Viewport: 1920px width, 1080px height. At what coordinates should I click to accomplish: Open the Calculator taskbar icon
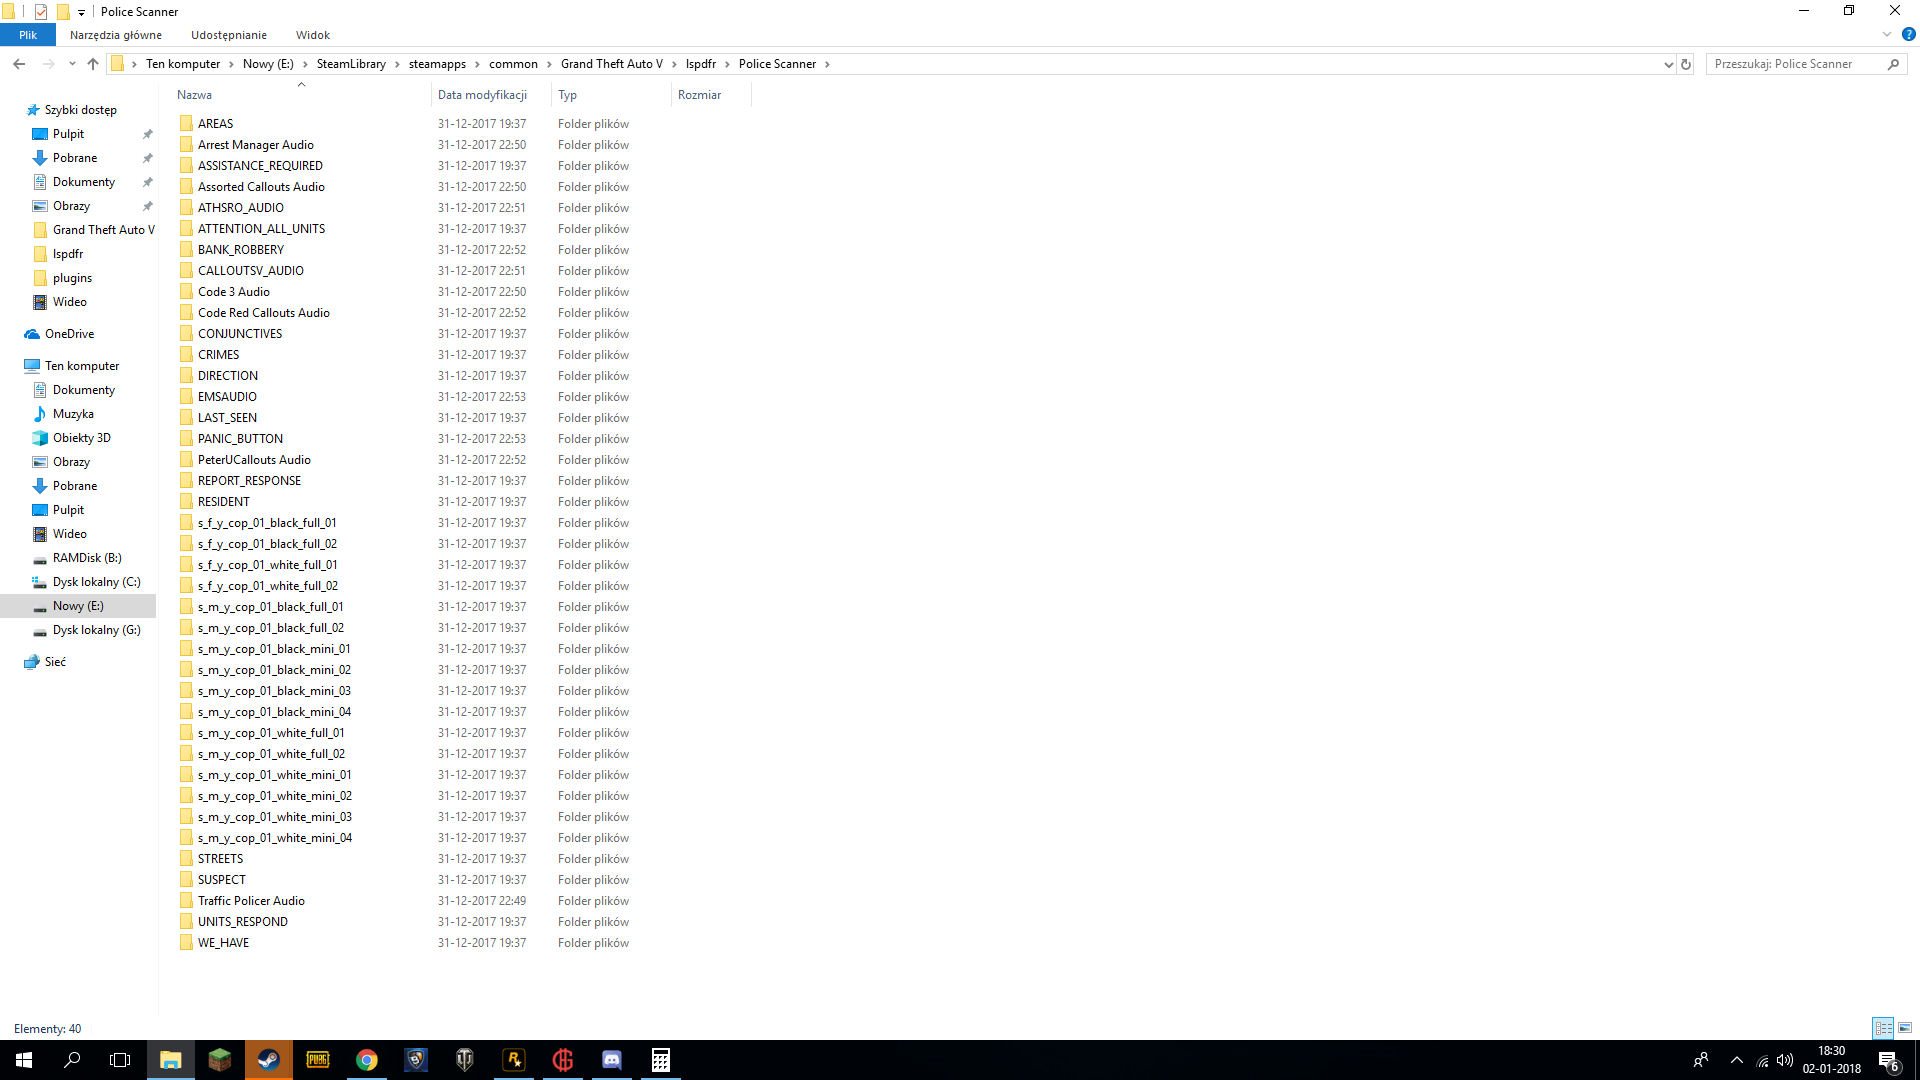661,1060
